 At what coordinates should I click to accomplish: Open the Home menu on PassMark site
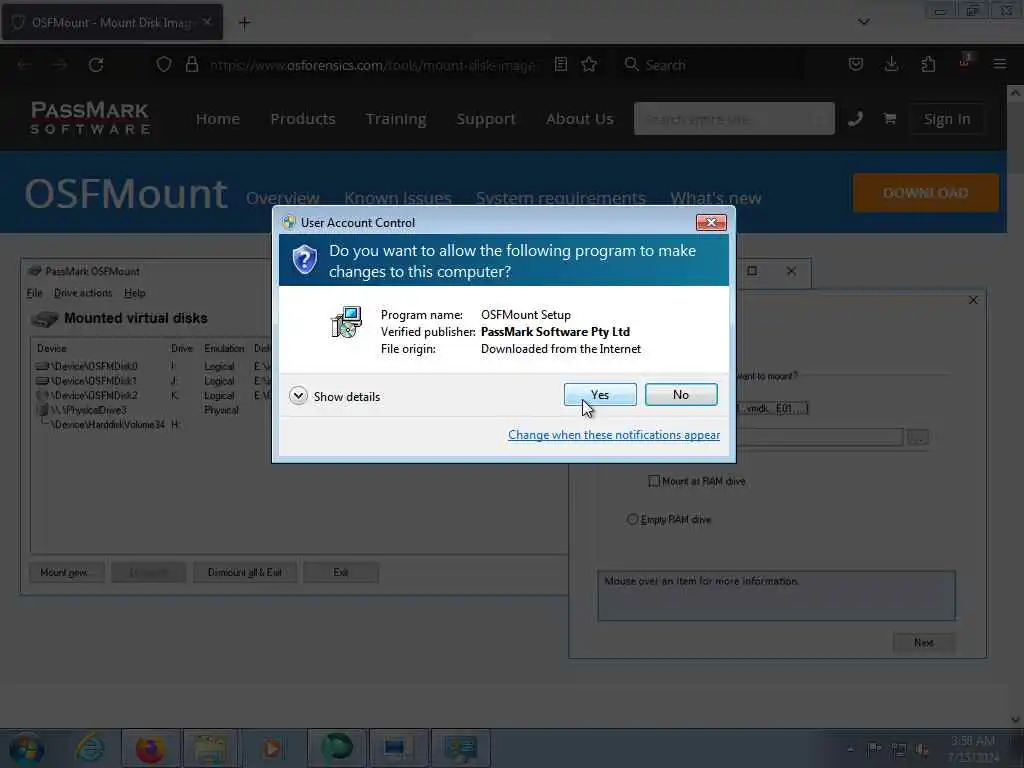(217, 119)
